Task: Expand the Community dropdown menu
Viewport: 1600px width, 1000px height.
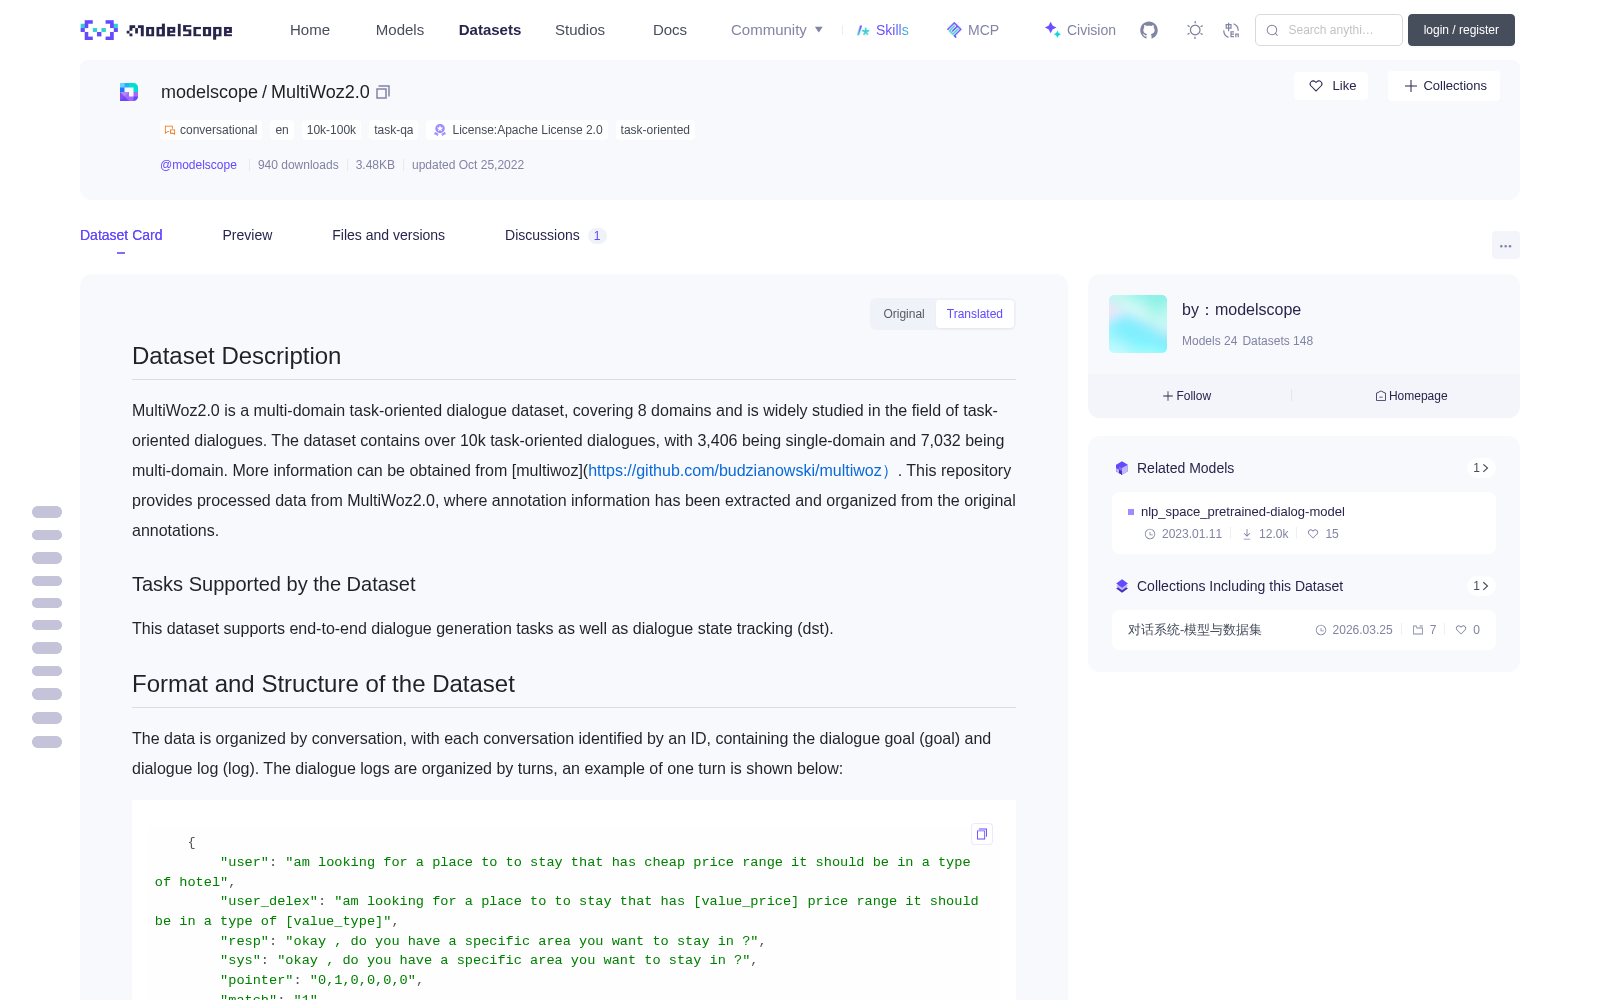Action: pos(777,30)
